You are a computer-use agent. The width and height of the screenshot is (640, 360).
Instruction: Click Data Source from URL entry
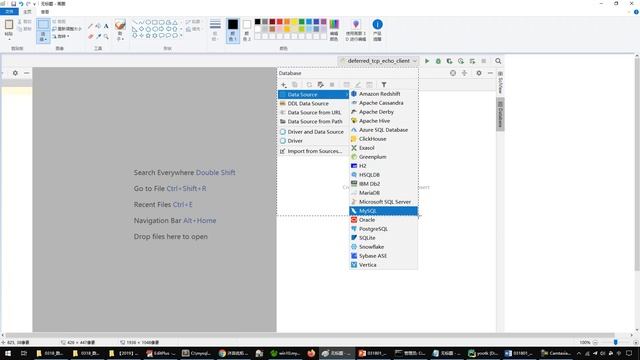tap(313, 113)
